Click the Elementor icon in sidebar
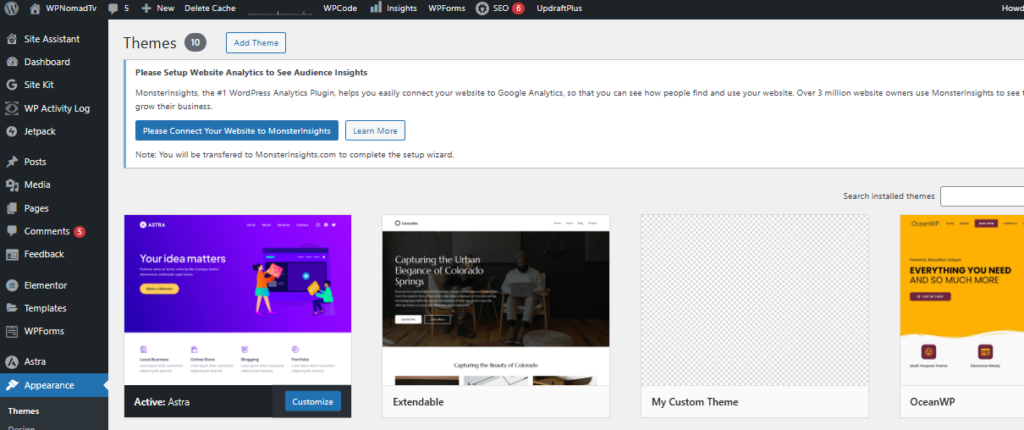This screenshot has height=430, width=1024. pyautogui.click(x=12, y=285)
